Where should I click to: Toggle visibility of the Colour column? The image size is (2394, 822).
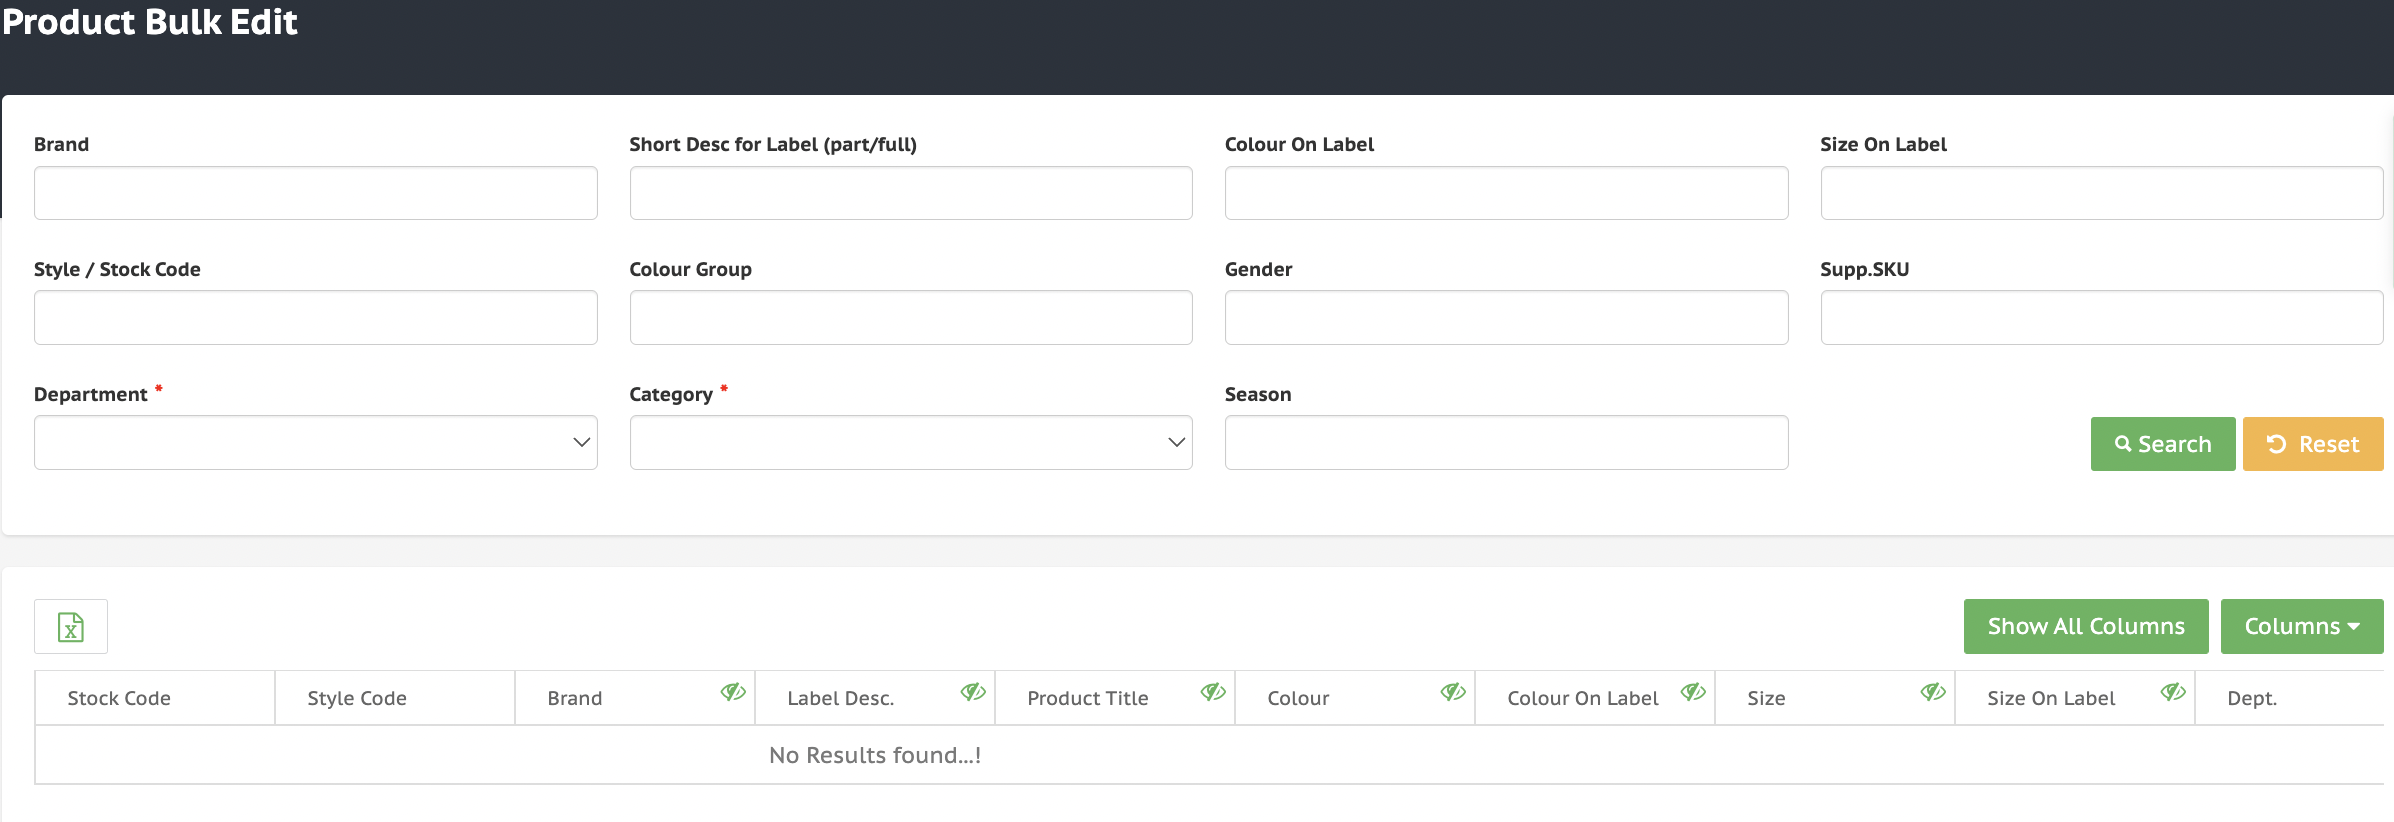pyautogui.click(x=1453, y=692)
